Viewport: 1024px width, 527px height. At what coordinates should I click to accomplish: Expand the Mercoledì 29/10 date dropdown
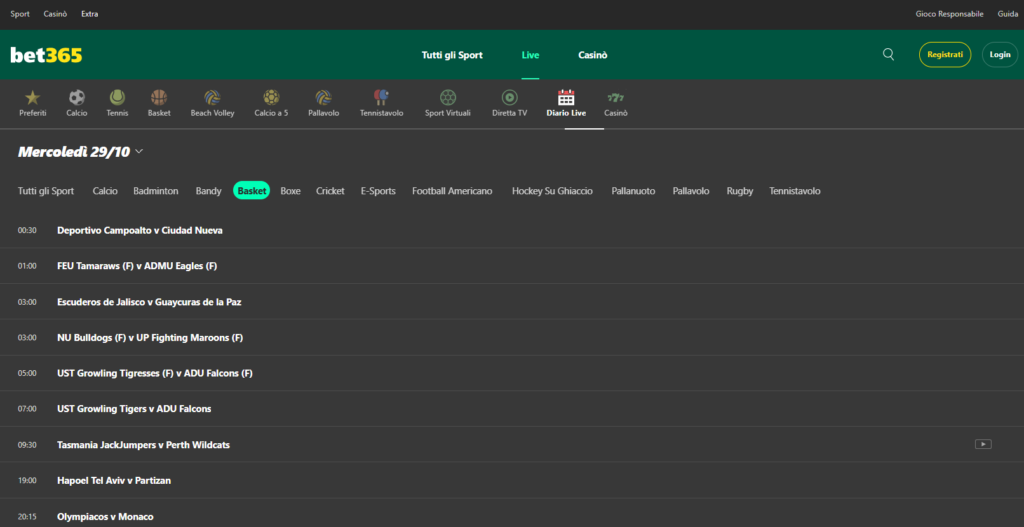(x=138, y=152)
